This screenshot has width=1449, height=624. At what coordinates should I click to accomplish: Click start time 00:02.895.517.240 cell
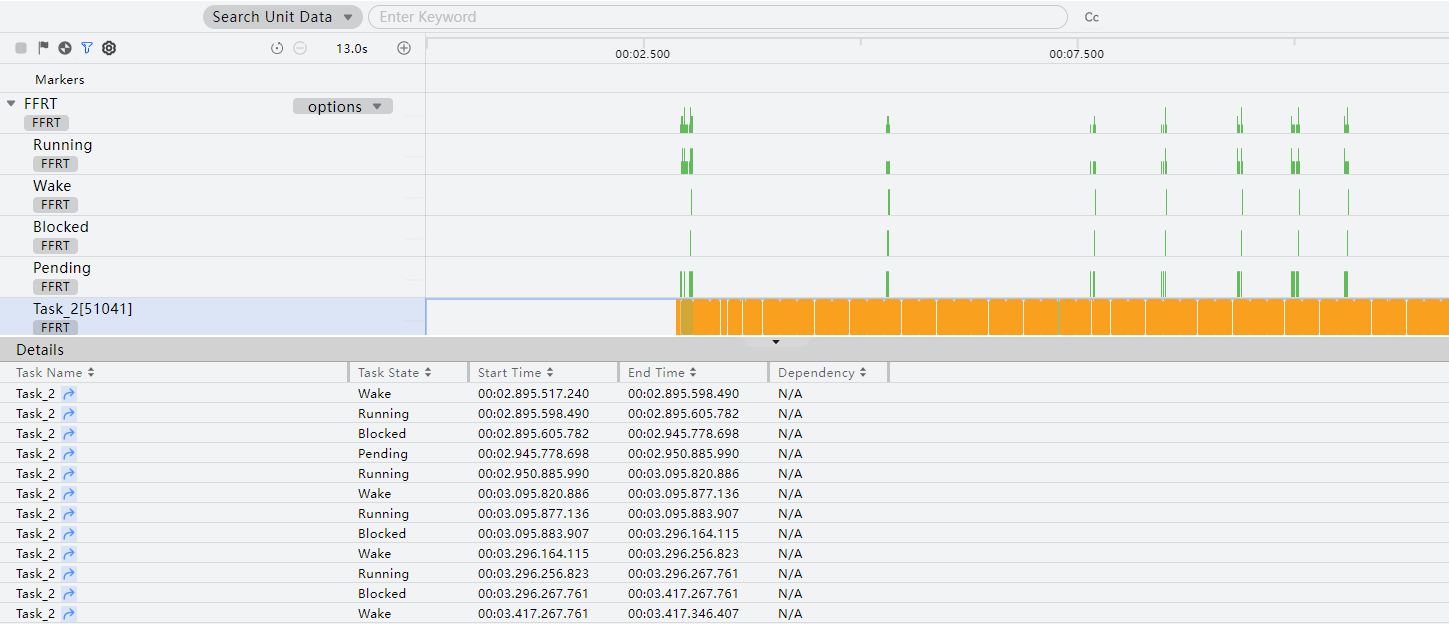[x=533, y=393]
